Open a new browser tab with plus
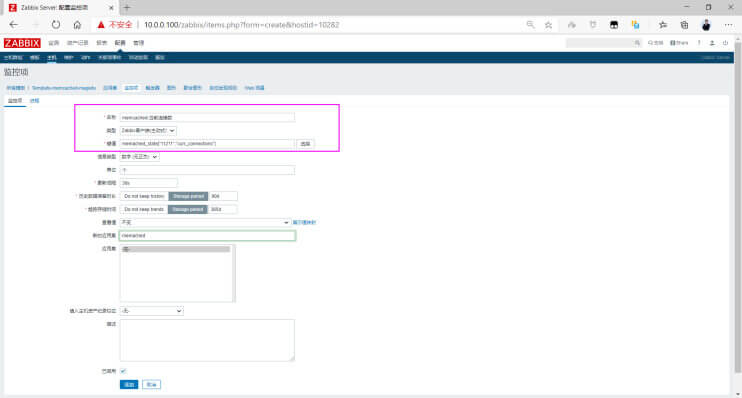This screenshot has width=742, height=398. (x=127, y=8)
